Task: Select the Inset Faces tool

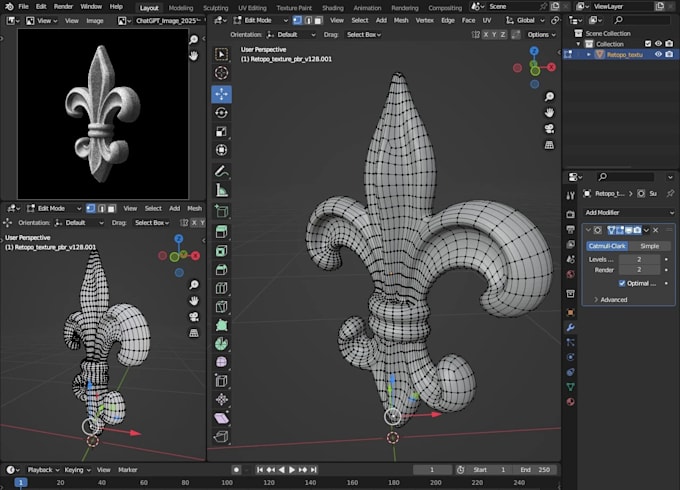Action: point(221,251)
